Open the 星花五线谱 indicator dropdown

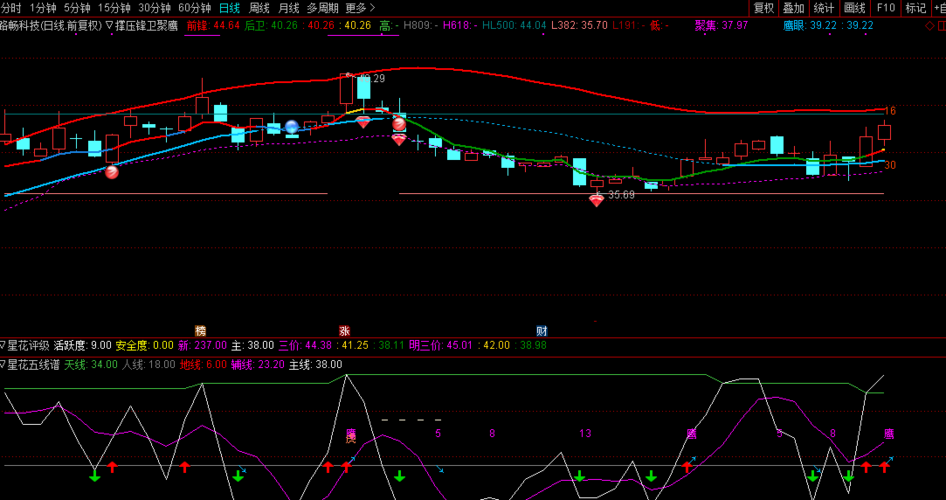tap(2, 364)
